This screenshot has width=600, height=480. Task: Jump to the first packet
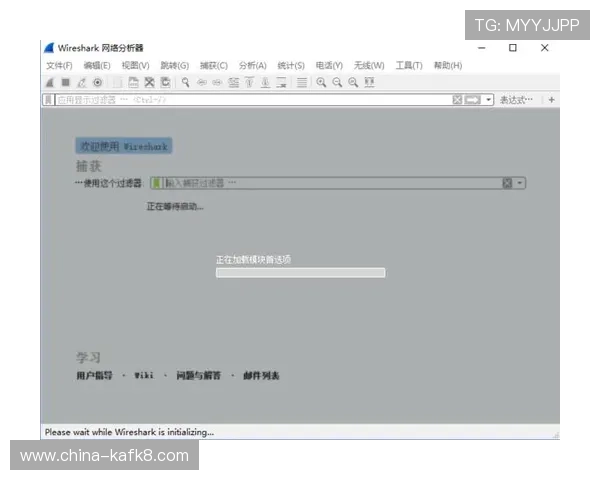(x=249, y=82)
